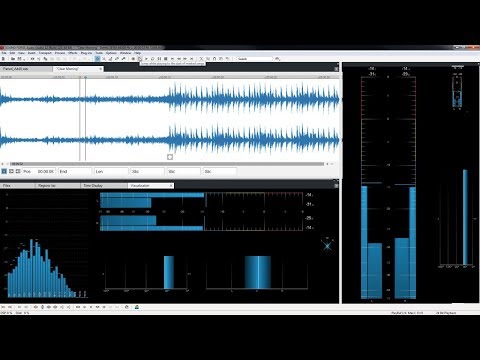Open the Tools menu
The image size is (480, 360).
[x=99, y=53]
